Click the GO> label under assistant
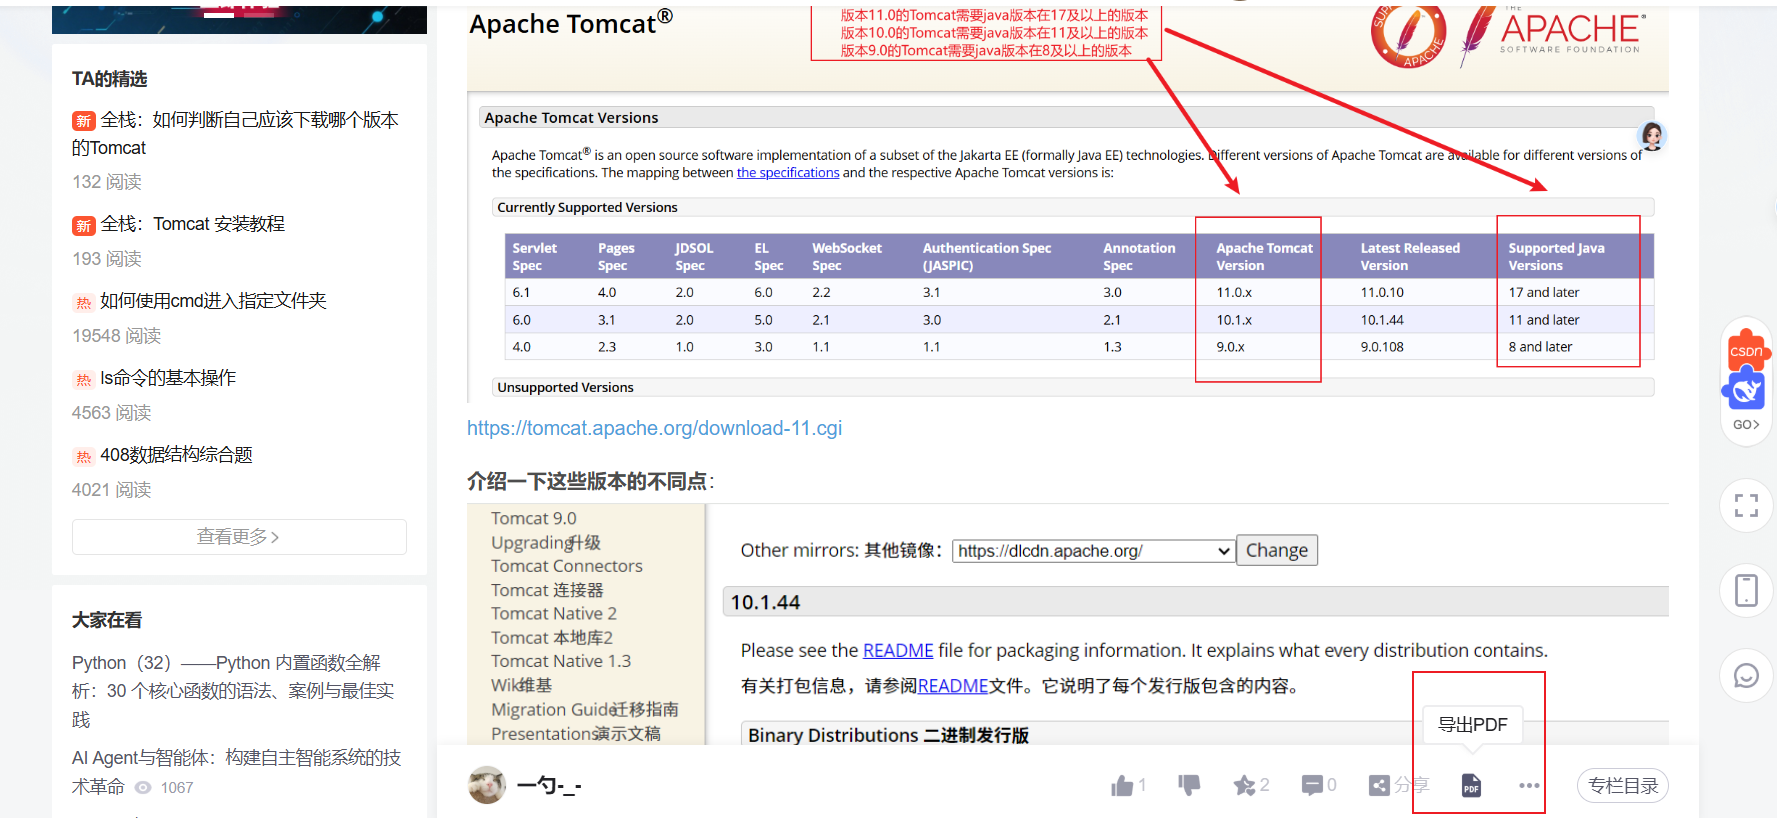 (1746, 424)
